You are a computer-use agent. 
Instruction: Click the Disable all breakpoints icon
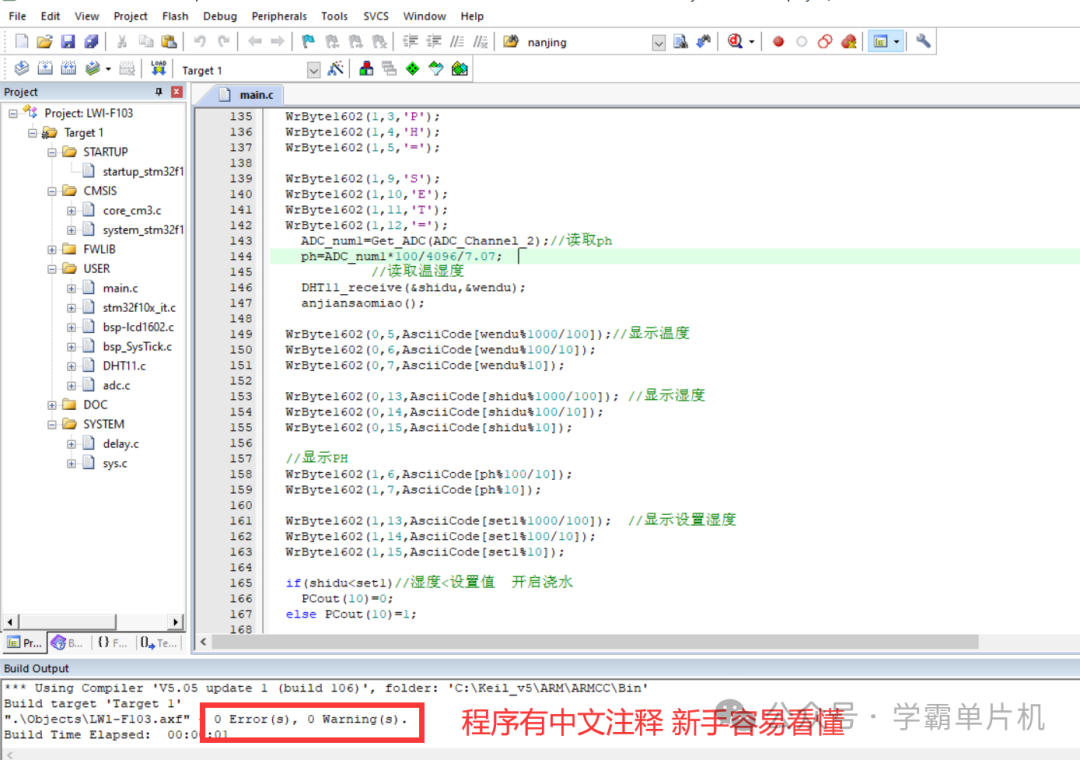point(825,41)
